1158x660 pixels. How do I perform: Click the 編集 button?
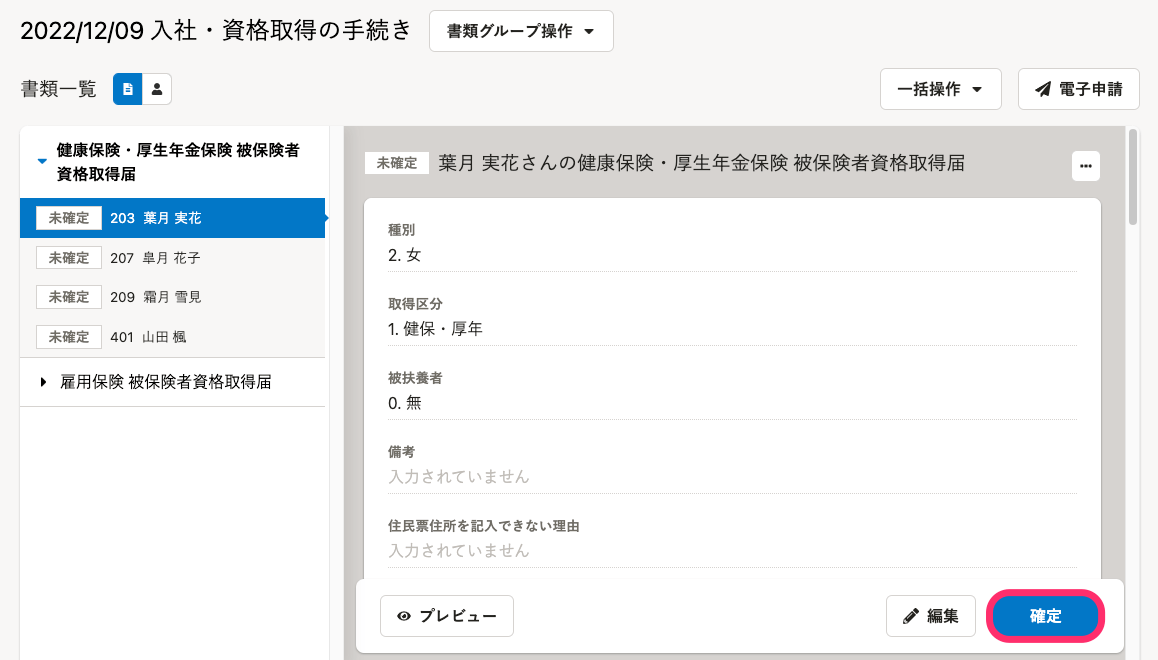931,616
